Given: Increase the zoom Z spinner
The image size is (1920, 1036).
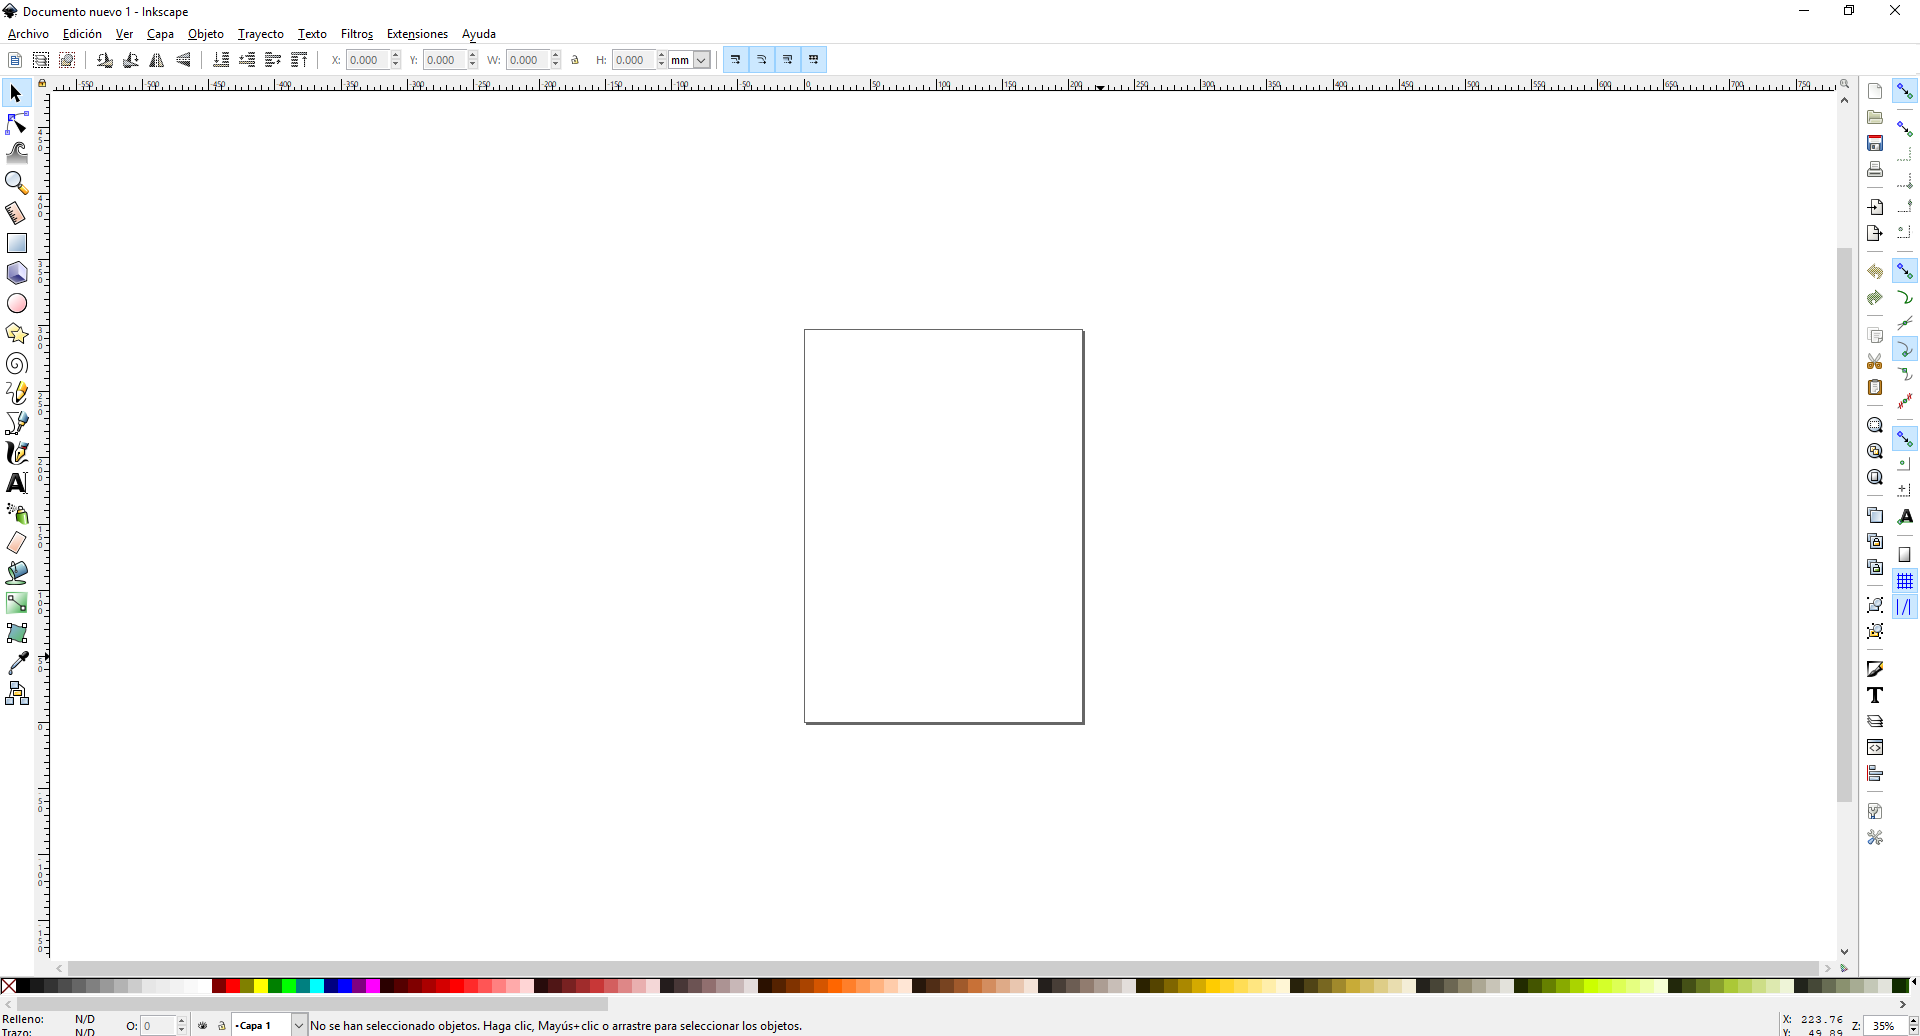Looking at the screenshot, I should [1913, 1021].
